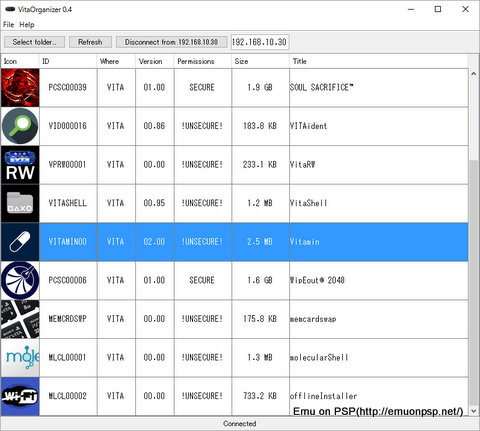480x431 pixels.
Task: Click the memcardswap memory cards icon
Action: pyautogui.click(x=20, y=319)
